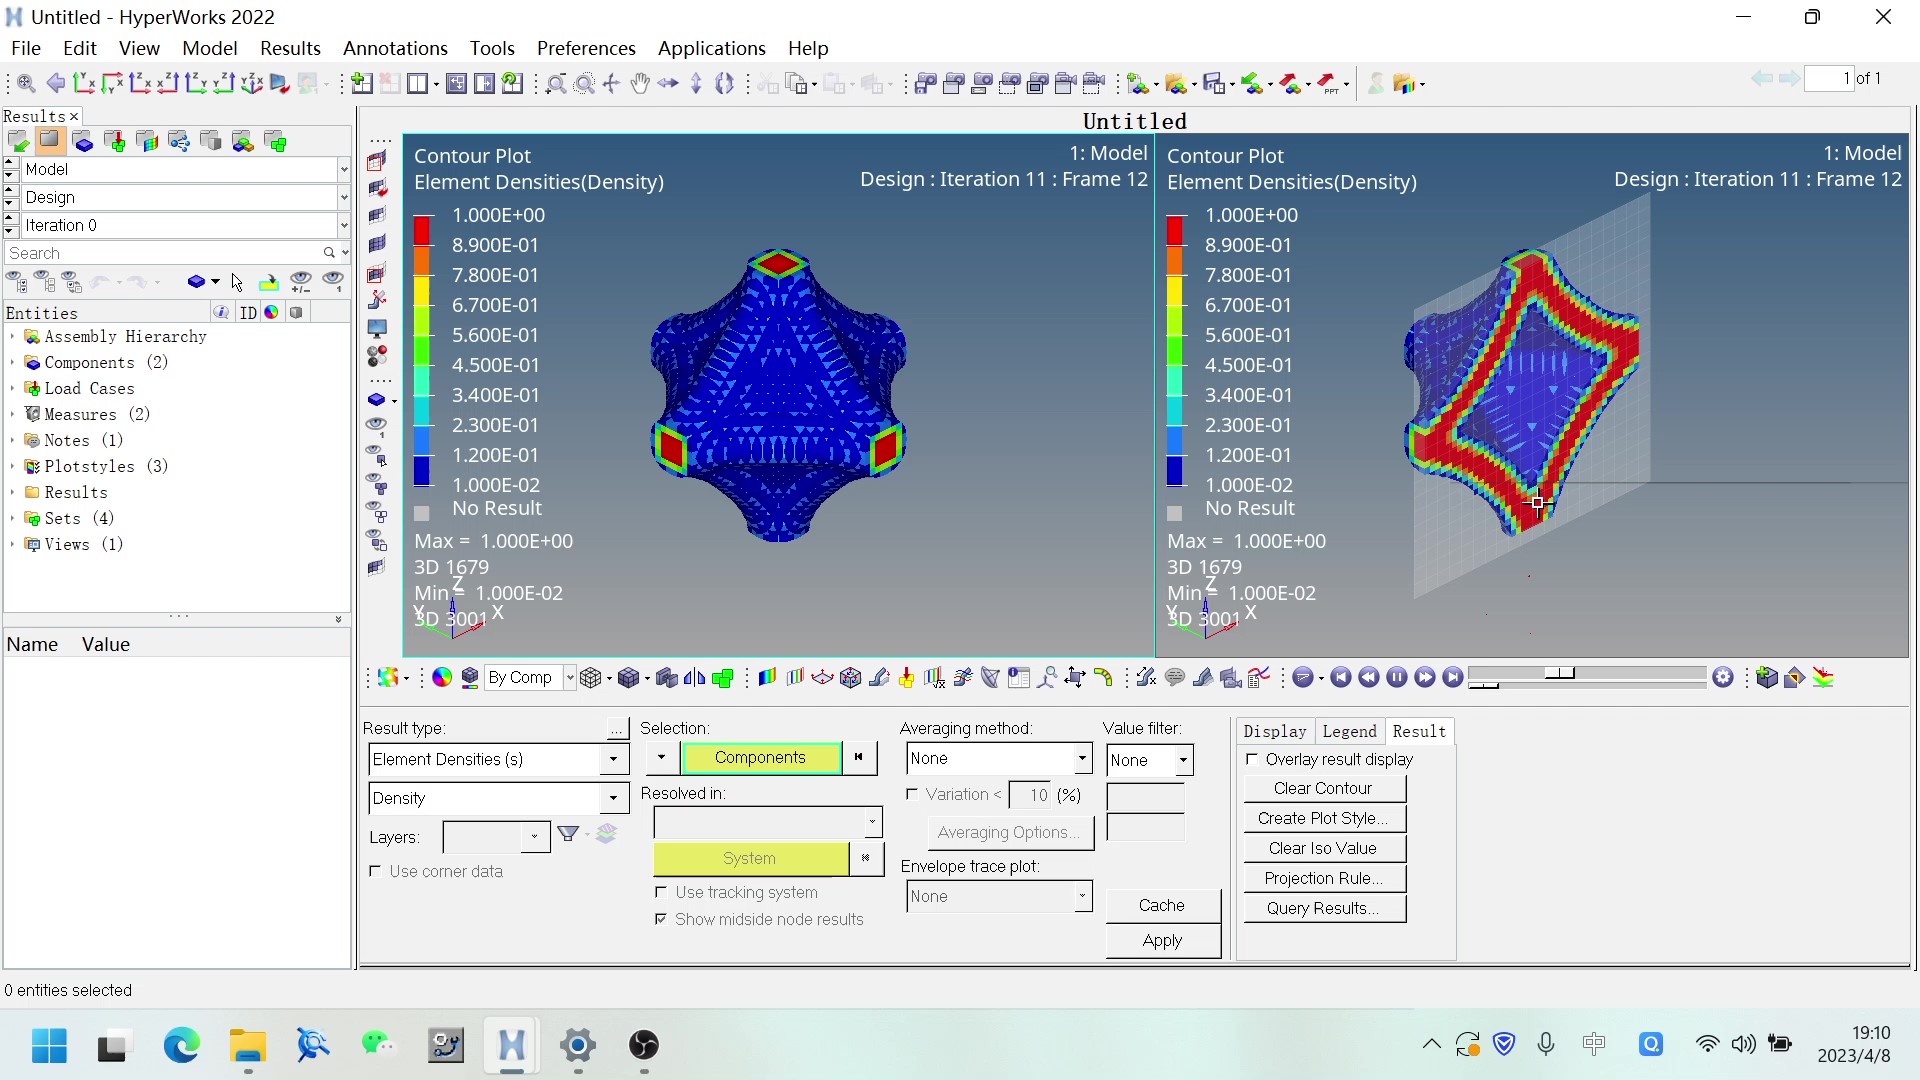1920x1080 pixels.
Task: Open the Contour plot panel
Action: pyautogui.click(x=767, y=677)
